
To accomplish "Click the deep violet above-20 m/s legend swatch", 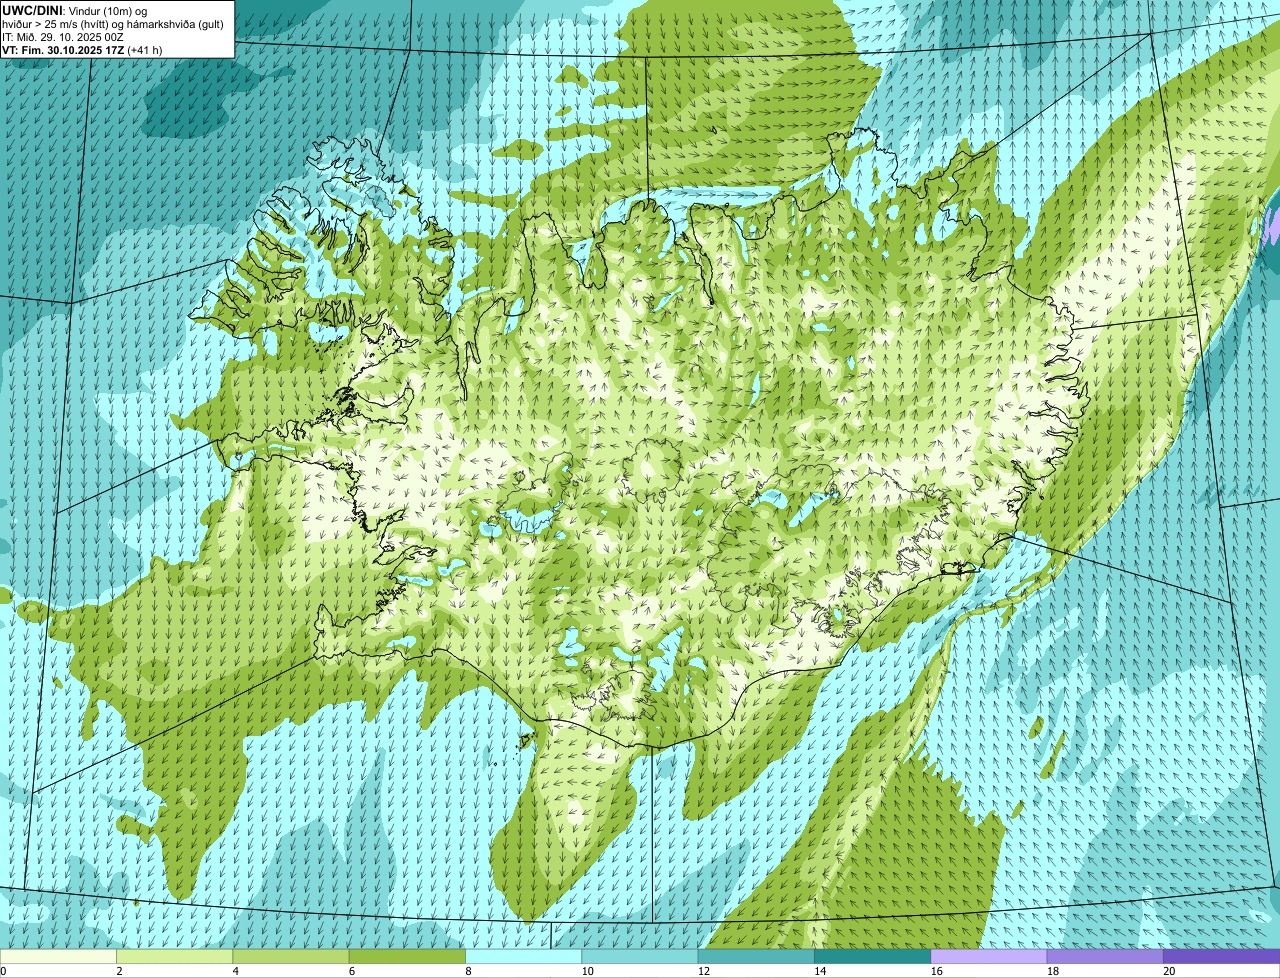I will pos(1221,956).
